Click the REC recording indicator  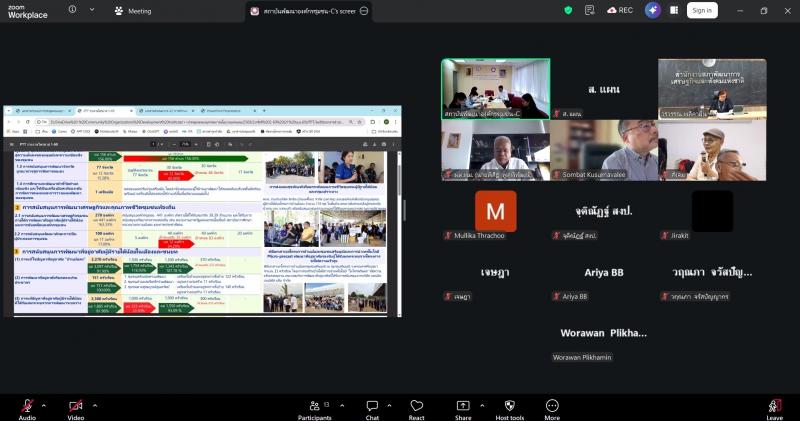620,10
